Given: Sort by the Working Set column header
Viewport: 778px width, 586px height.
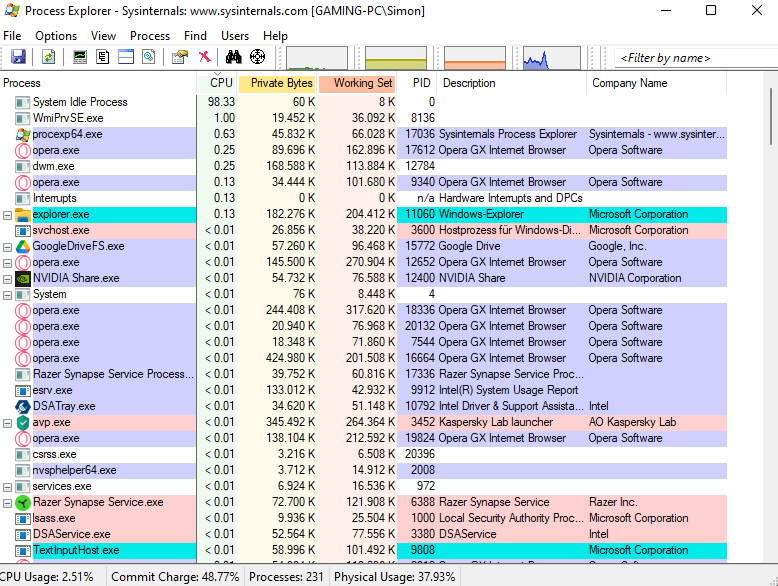Looking at the screenshot, I should tap(357, 83).
